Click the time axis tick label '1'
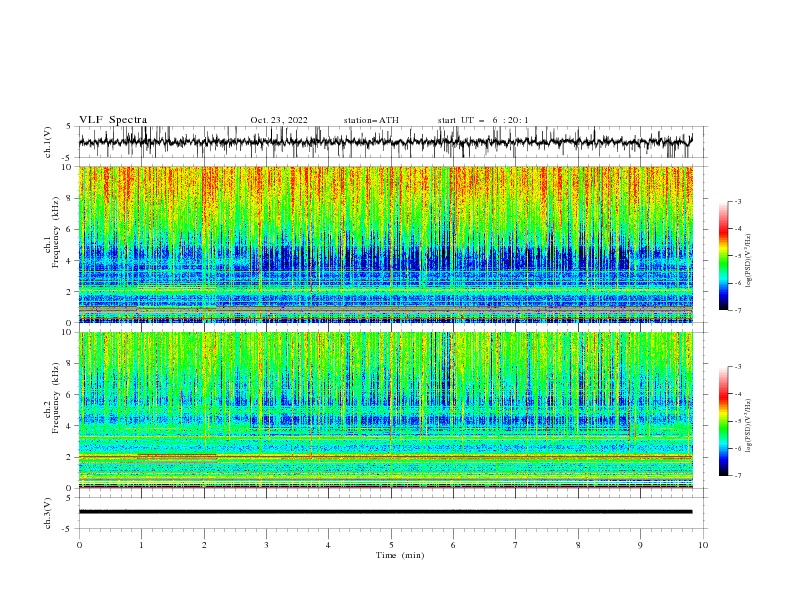 click(141, 545)
